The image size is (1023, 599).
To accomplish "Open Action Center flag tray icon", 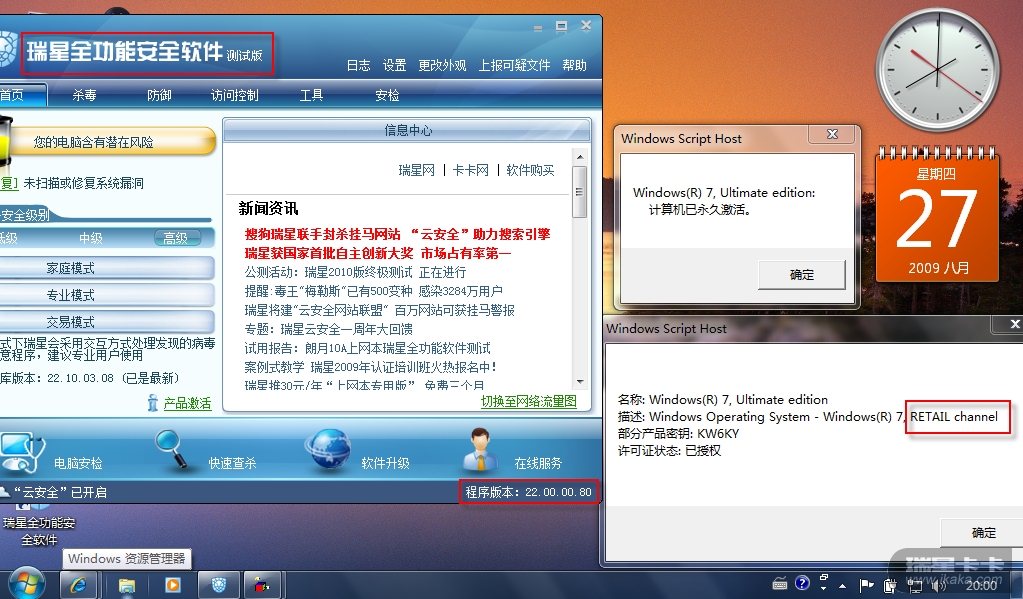I will click(866, 585).
